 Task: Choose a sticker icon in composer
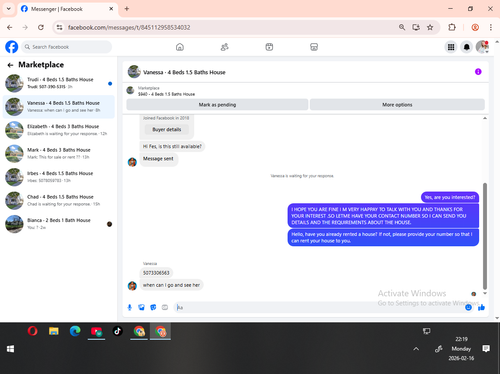(x=153, y=307)
